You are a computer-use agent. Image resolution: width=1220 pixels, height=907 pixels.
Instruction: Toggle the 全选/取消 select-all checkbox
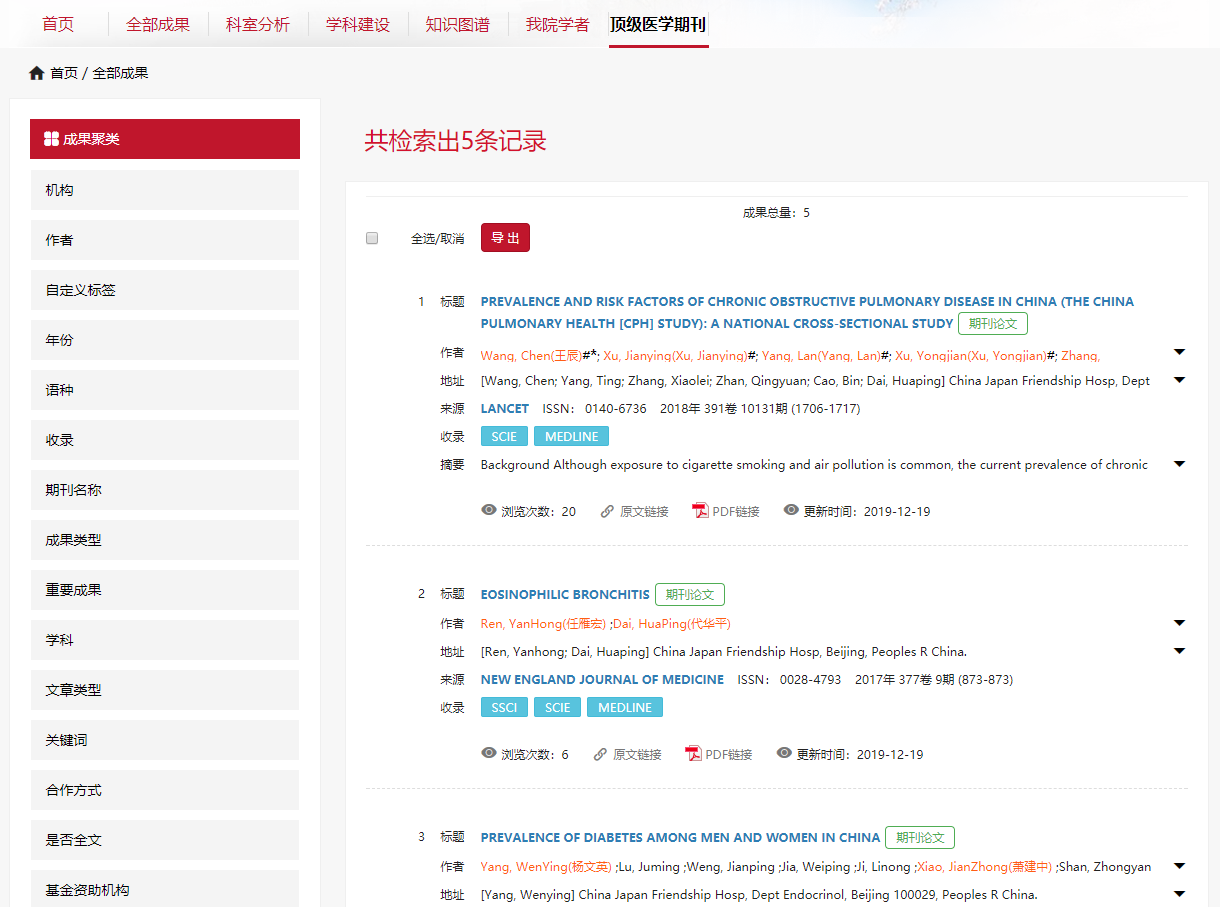pyautogui.click(x=372, y=238)
